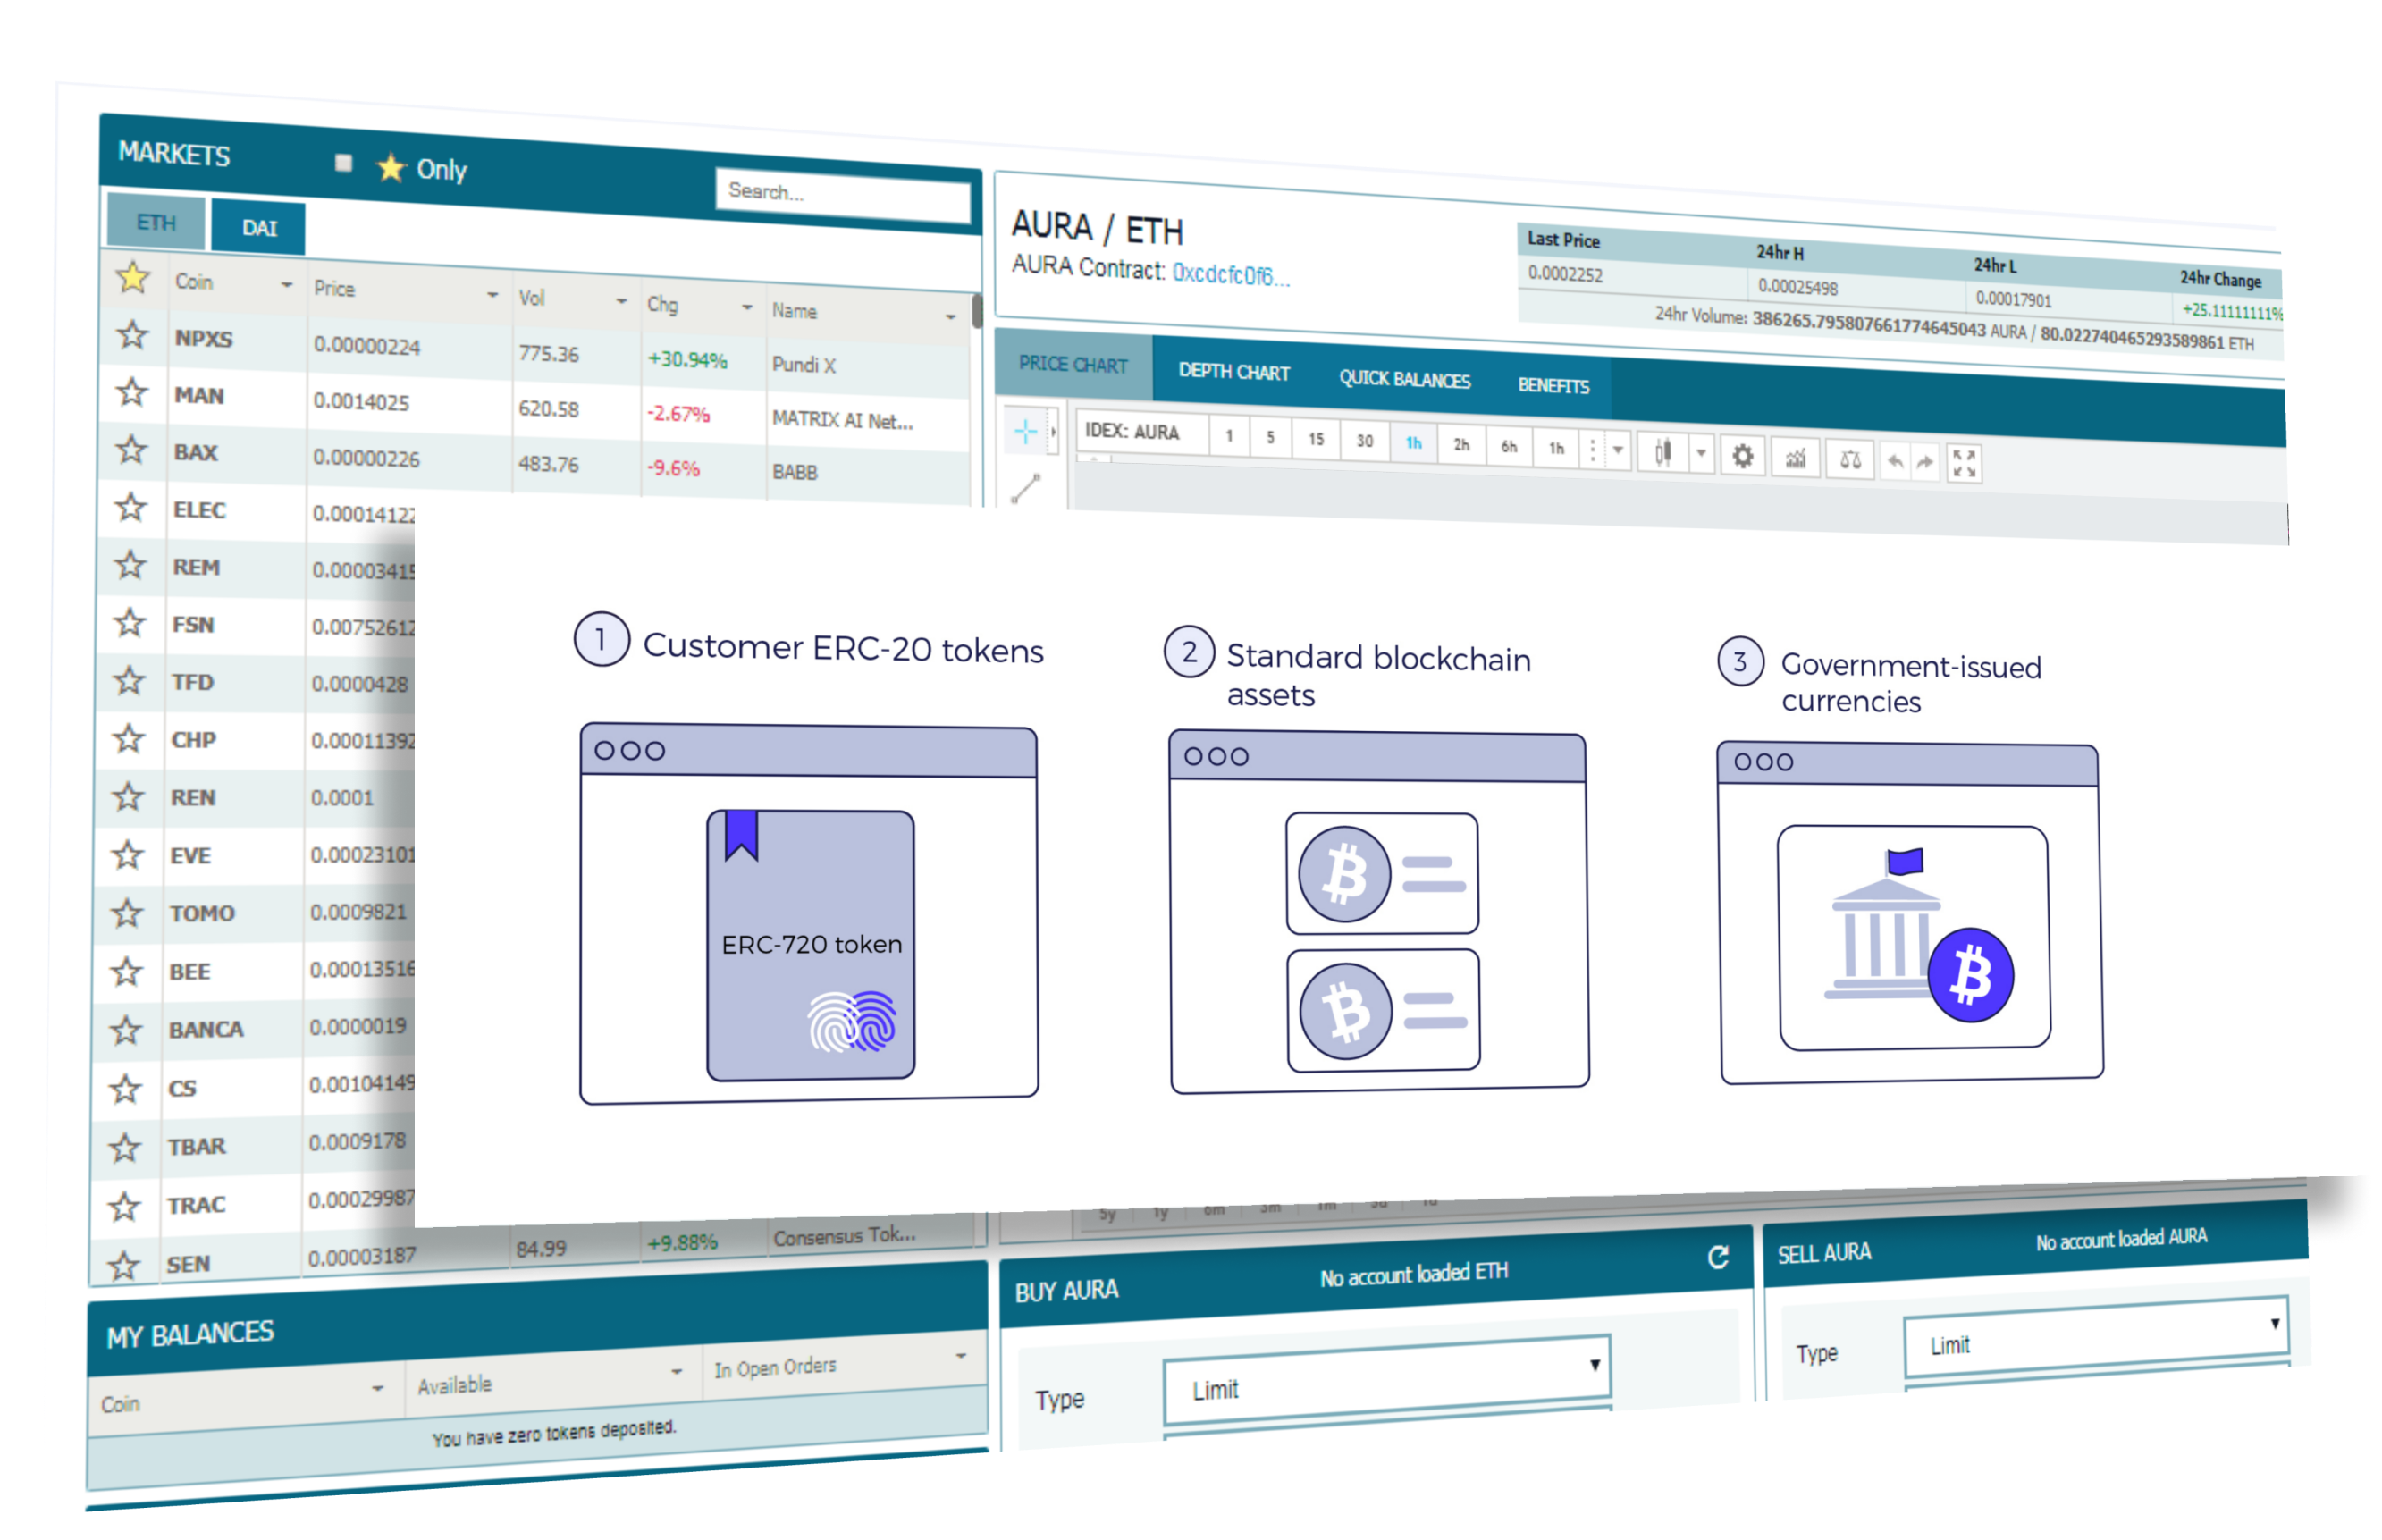Screen dimensions: 2382x1540
Task: Mark BAX as a favorite coin
Action: [131, 450]
